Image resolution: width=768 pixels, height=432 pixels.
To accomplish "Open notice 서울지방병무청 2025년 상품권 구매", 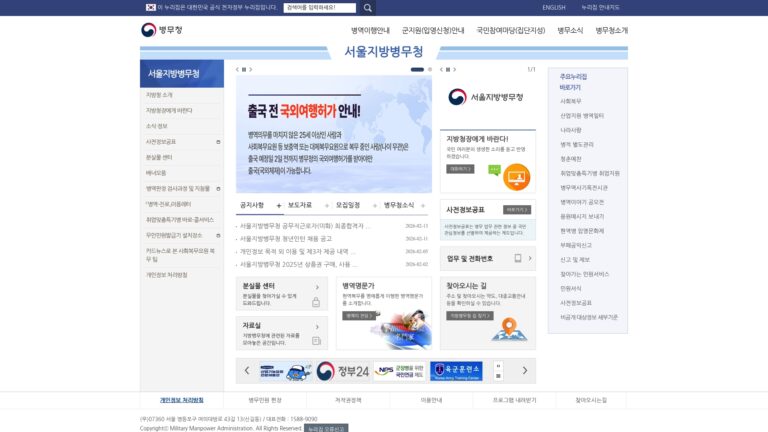I will click(298, 264).
